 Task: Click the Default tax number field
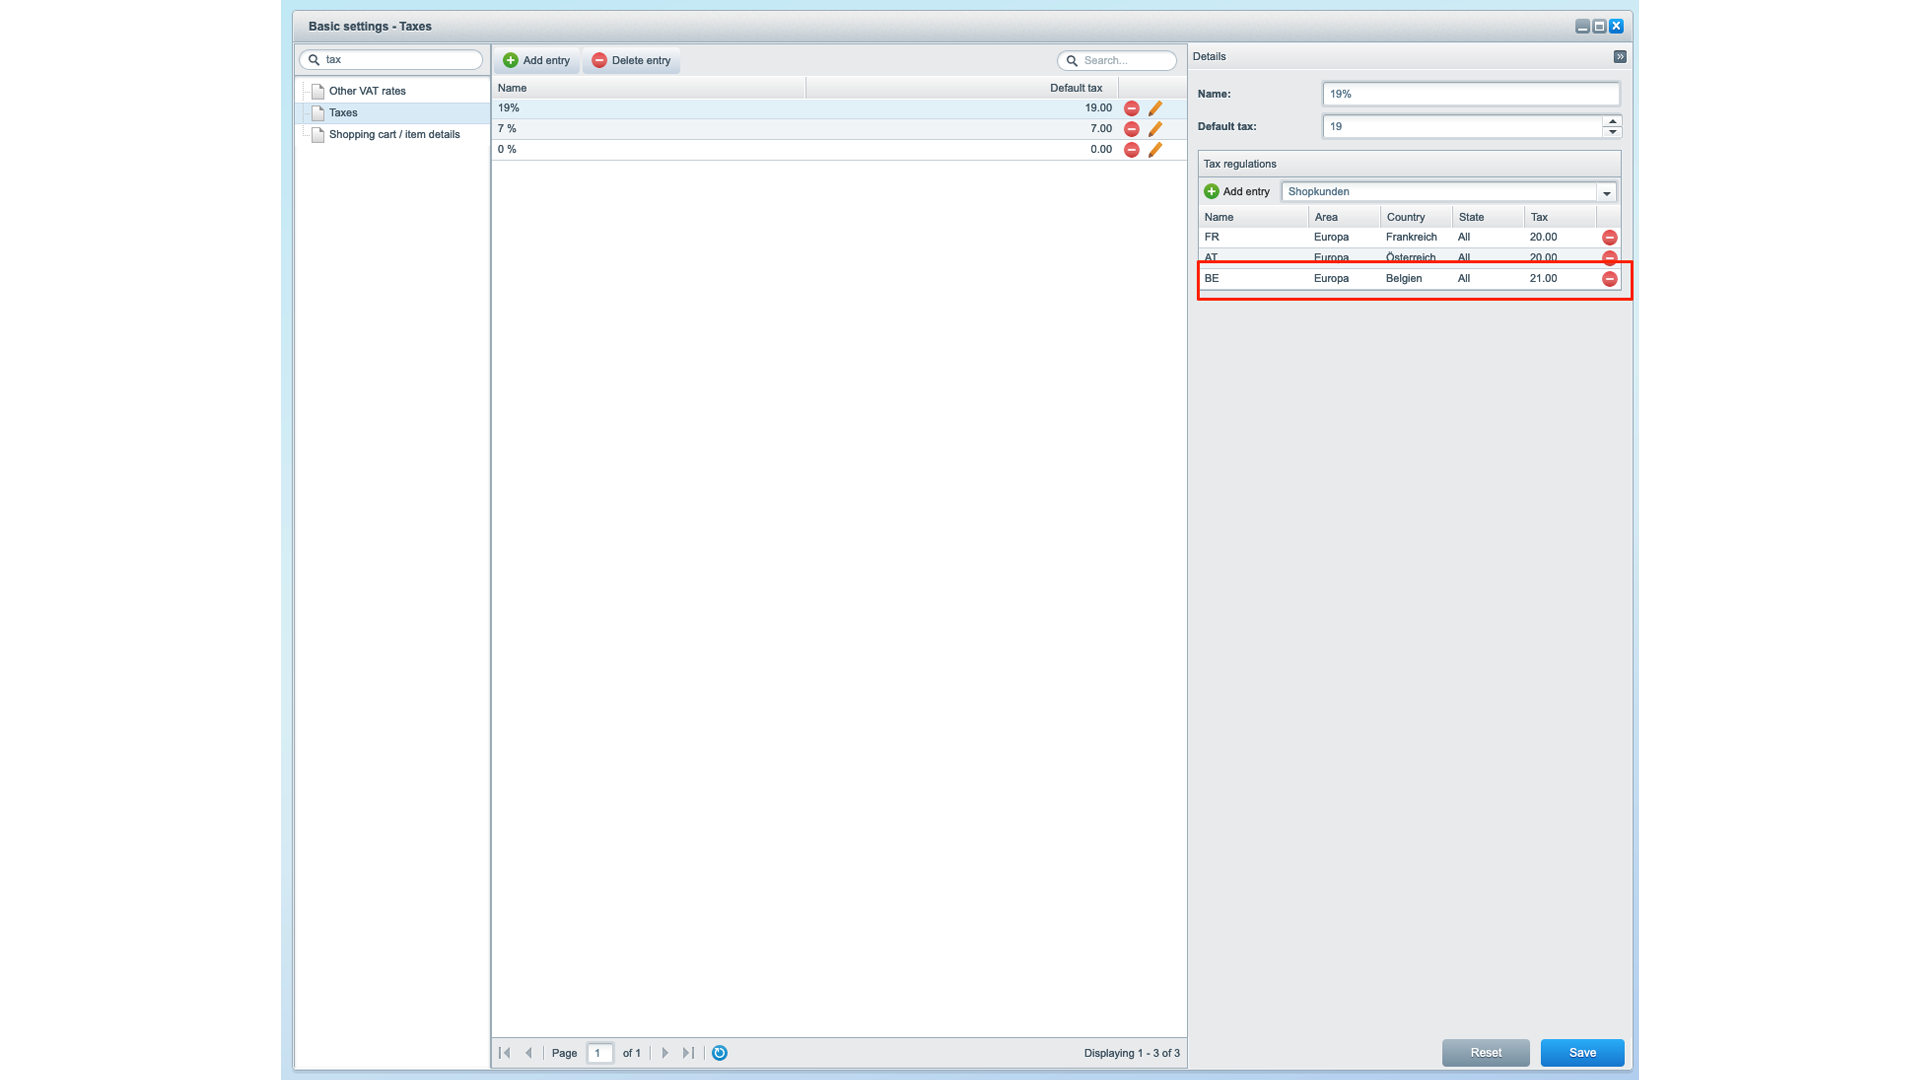point(1462,127)
